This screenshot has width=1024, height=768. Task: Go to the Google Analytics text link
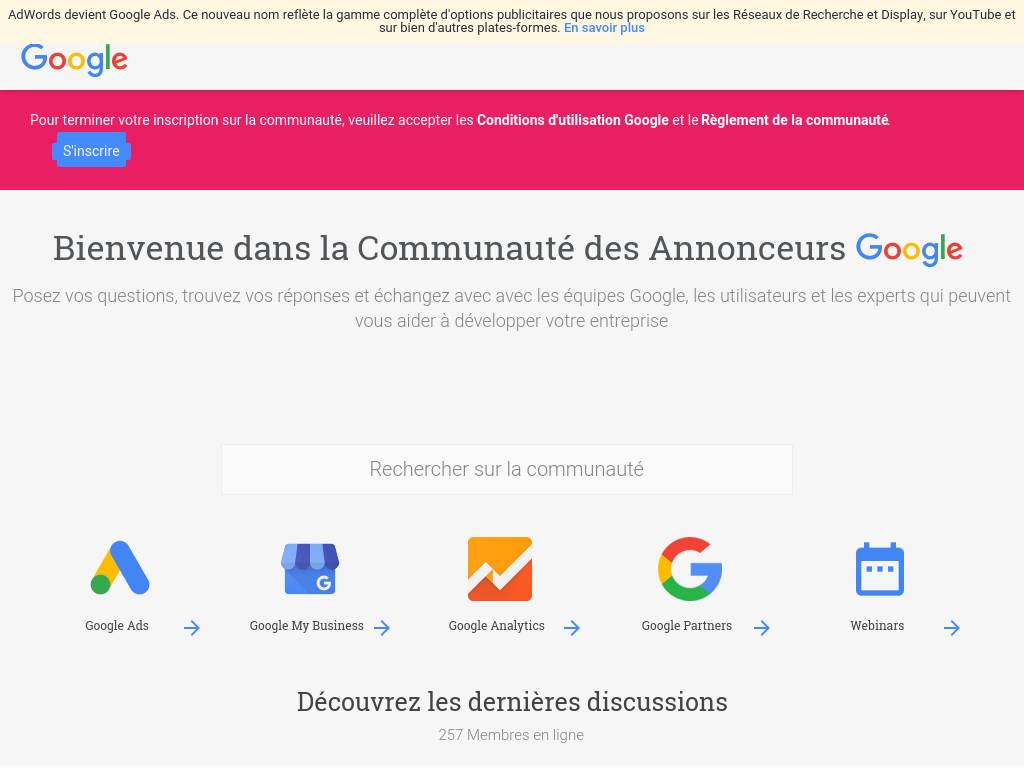pyautogui.click(x=496, y=626)
